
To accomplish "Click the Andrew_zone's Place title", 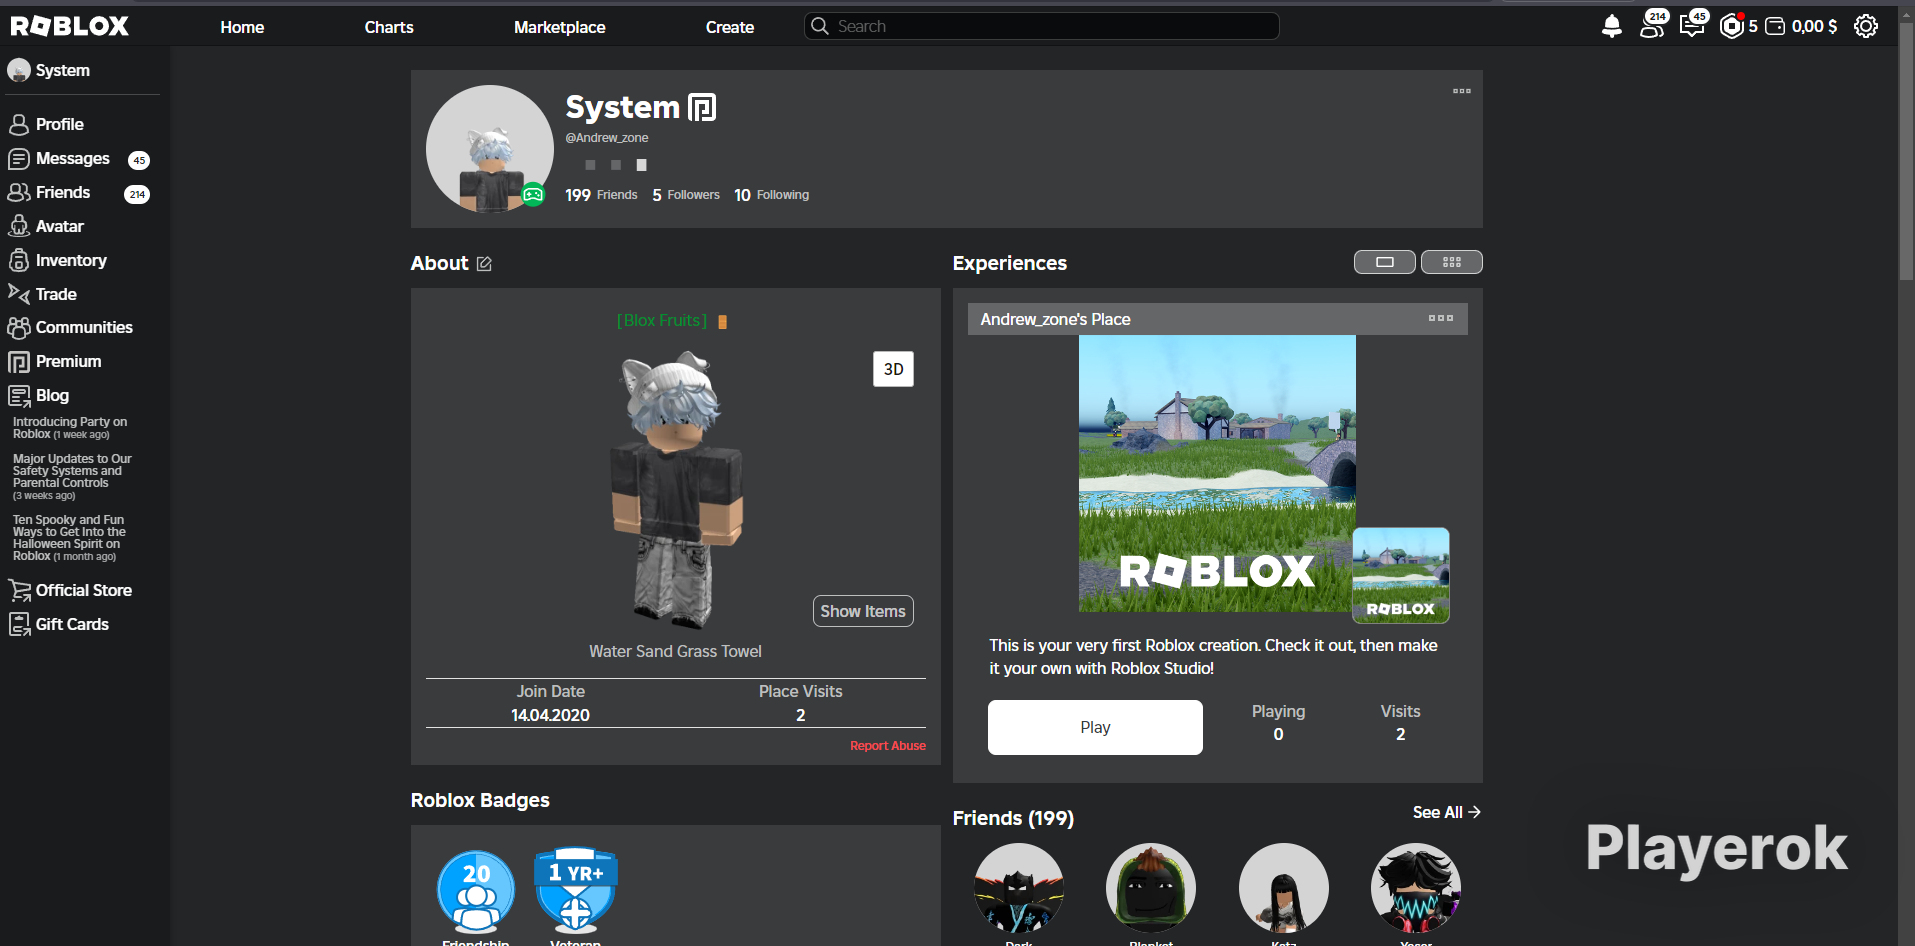I will (1055, 319).
